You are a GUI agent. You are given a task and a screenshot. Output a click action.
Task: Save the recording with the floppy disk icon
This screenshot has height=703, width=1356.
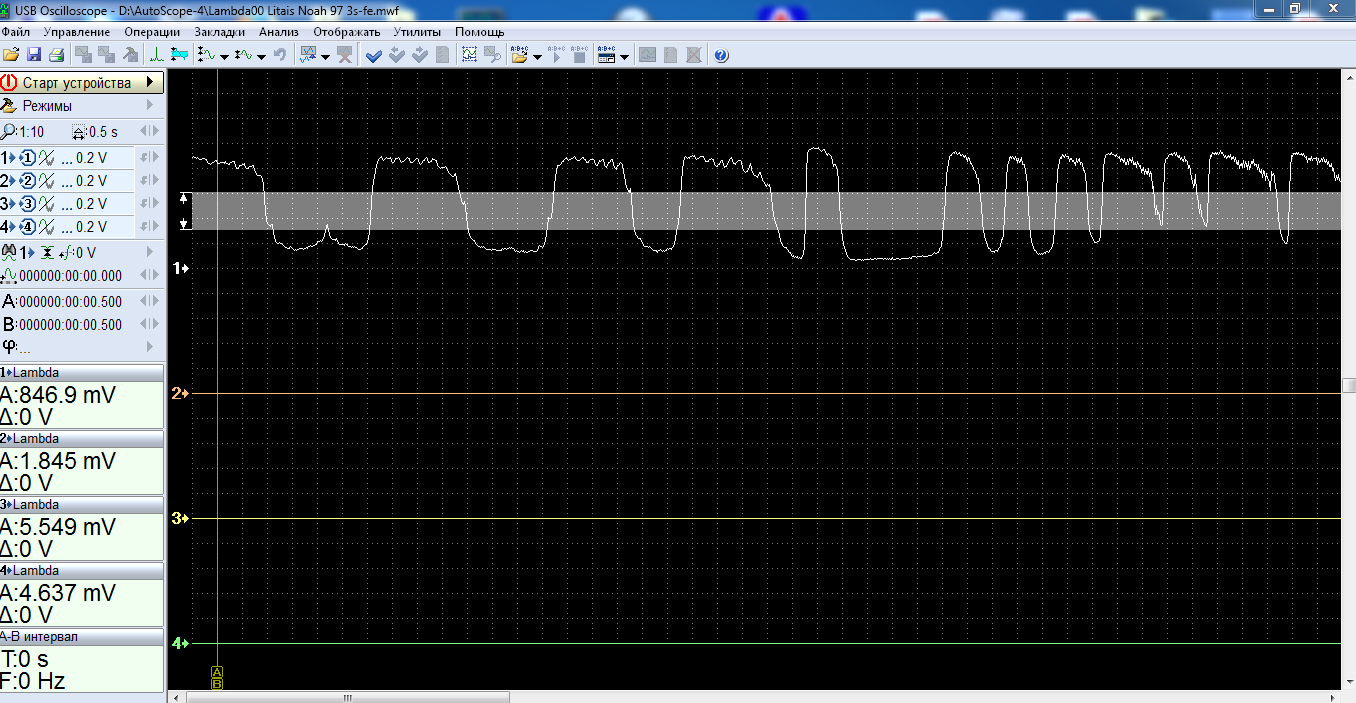point(34,55)
